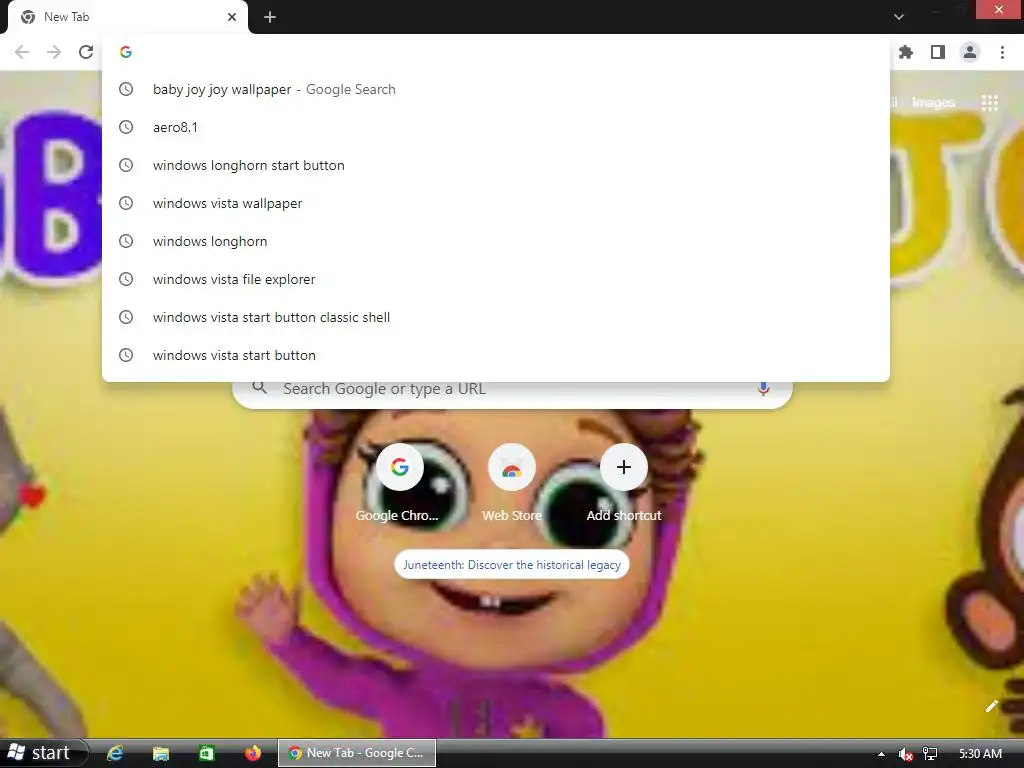Screen dimensions: 1024x768
Task: Open the Juneteenth doodle link
Action: 511,565
